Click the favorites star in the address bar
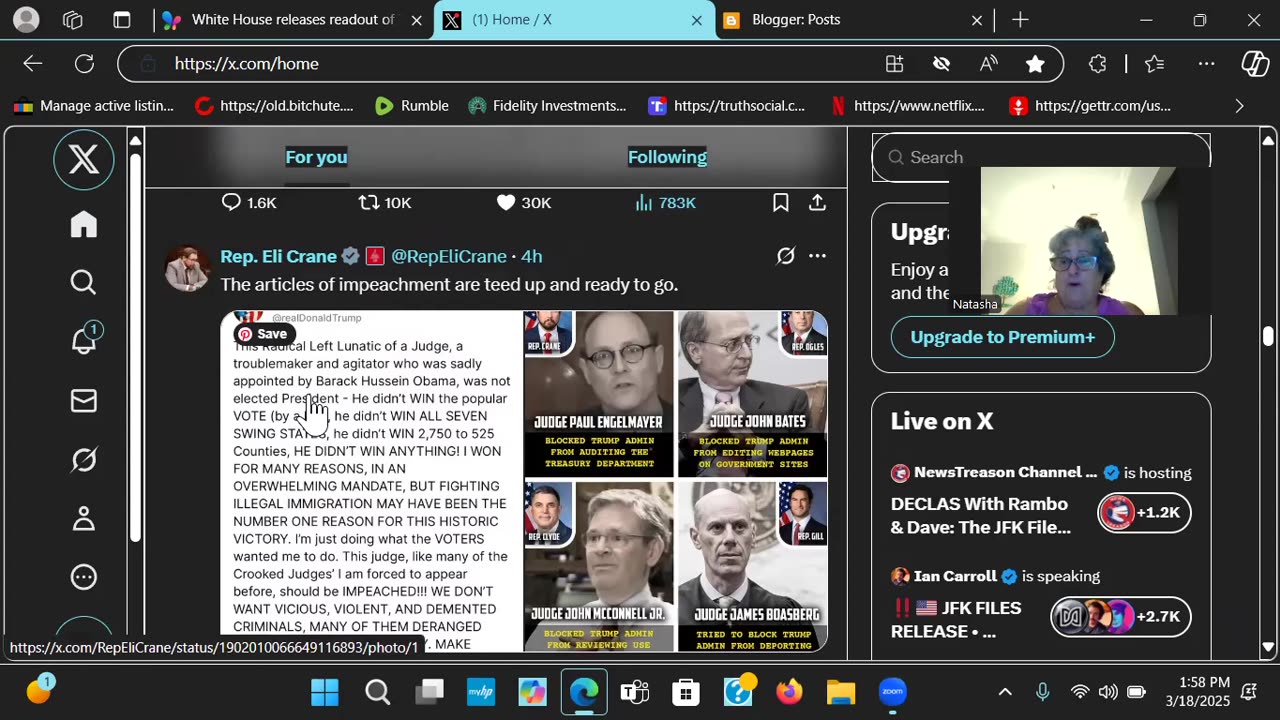Screen dimensions: 1280x720 (1035, 64)
